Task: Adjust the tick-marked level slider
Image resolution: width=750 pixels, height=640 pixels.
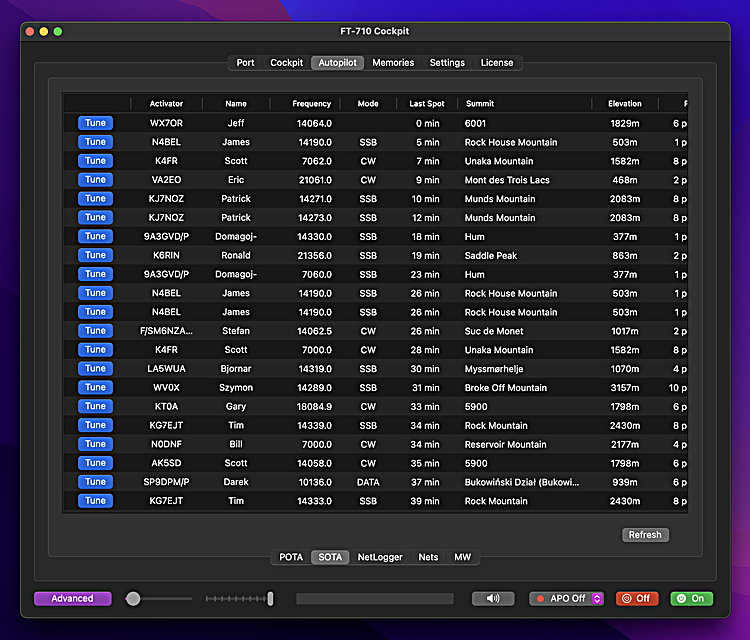Action: [239, 598]
